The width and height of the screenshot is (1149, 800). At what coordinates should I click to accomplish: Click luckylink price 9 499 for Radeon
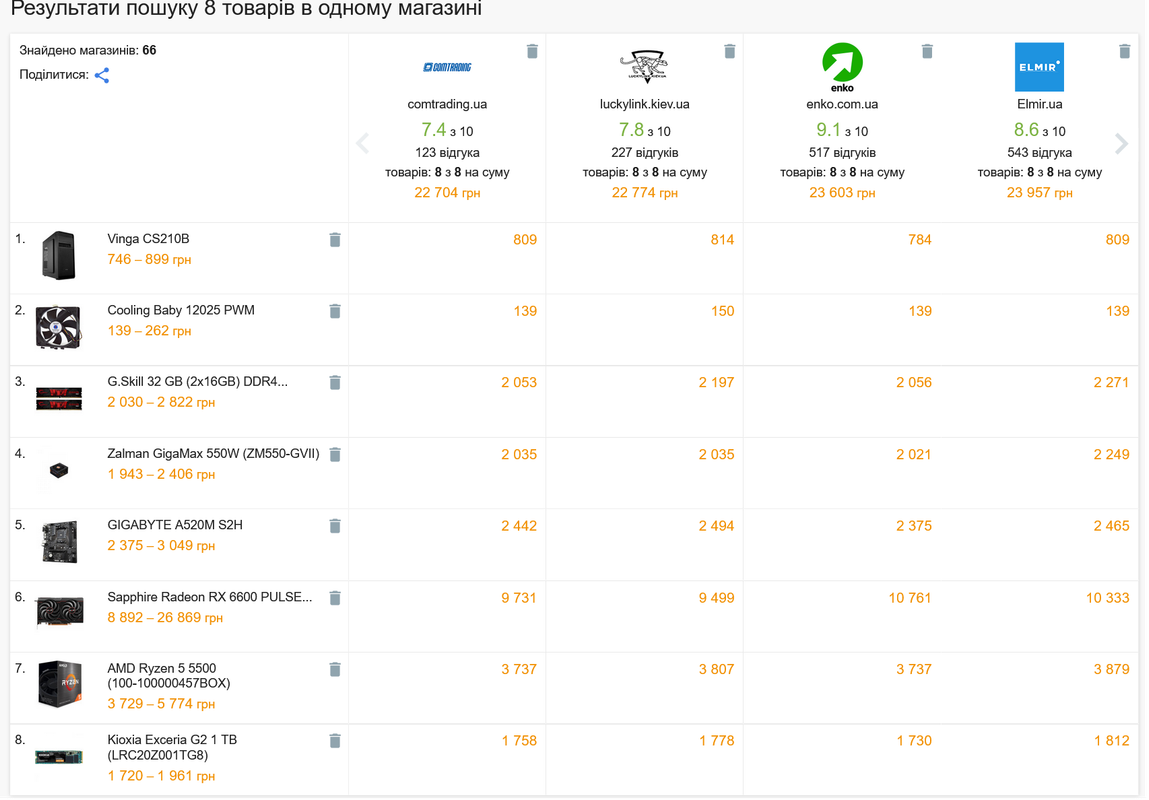click(x=718, y=599)
